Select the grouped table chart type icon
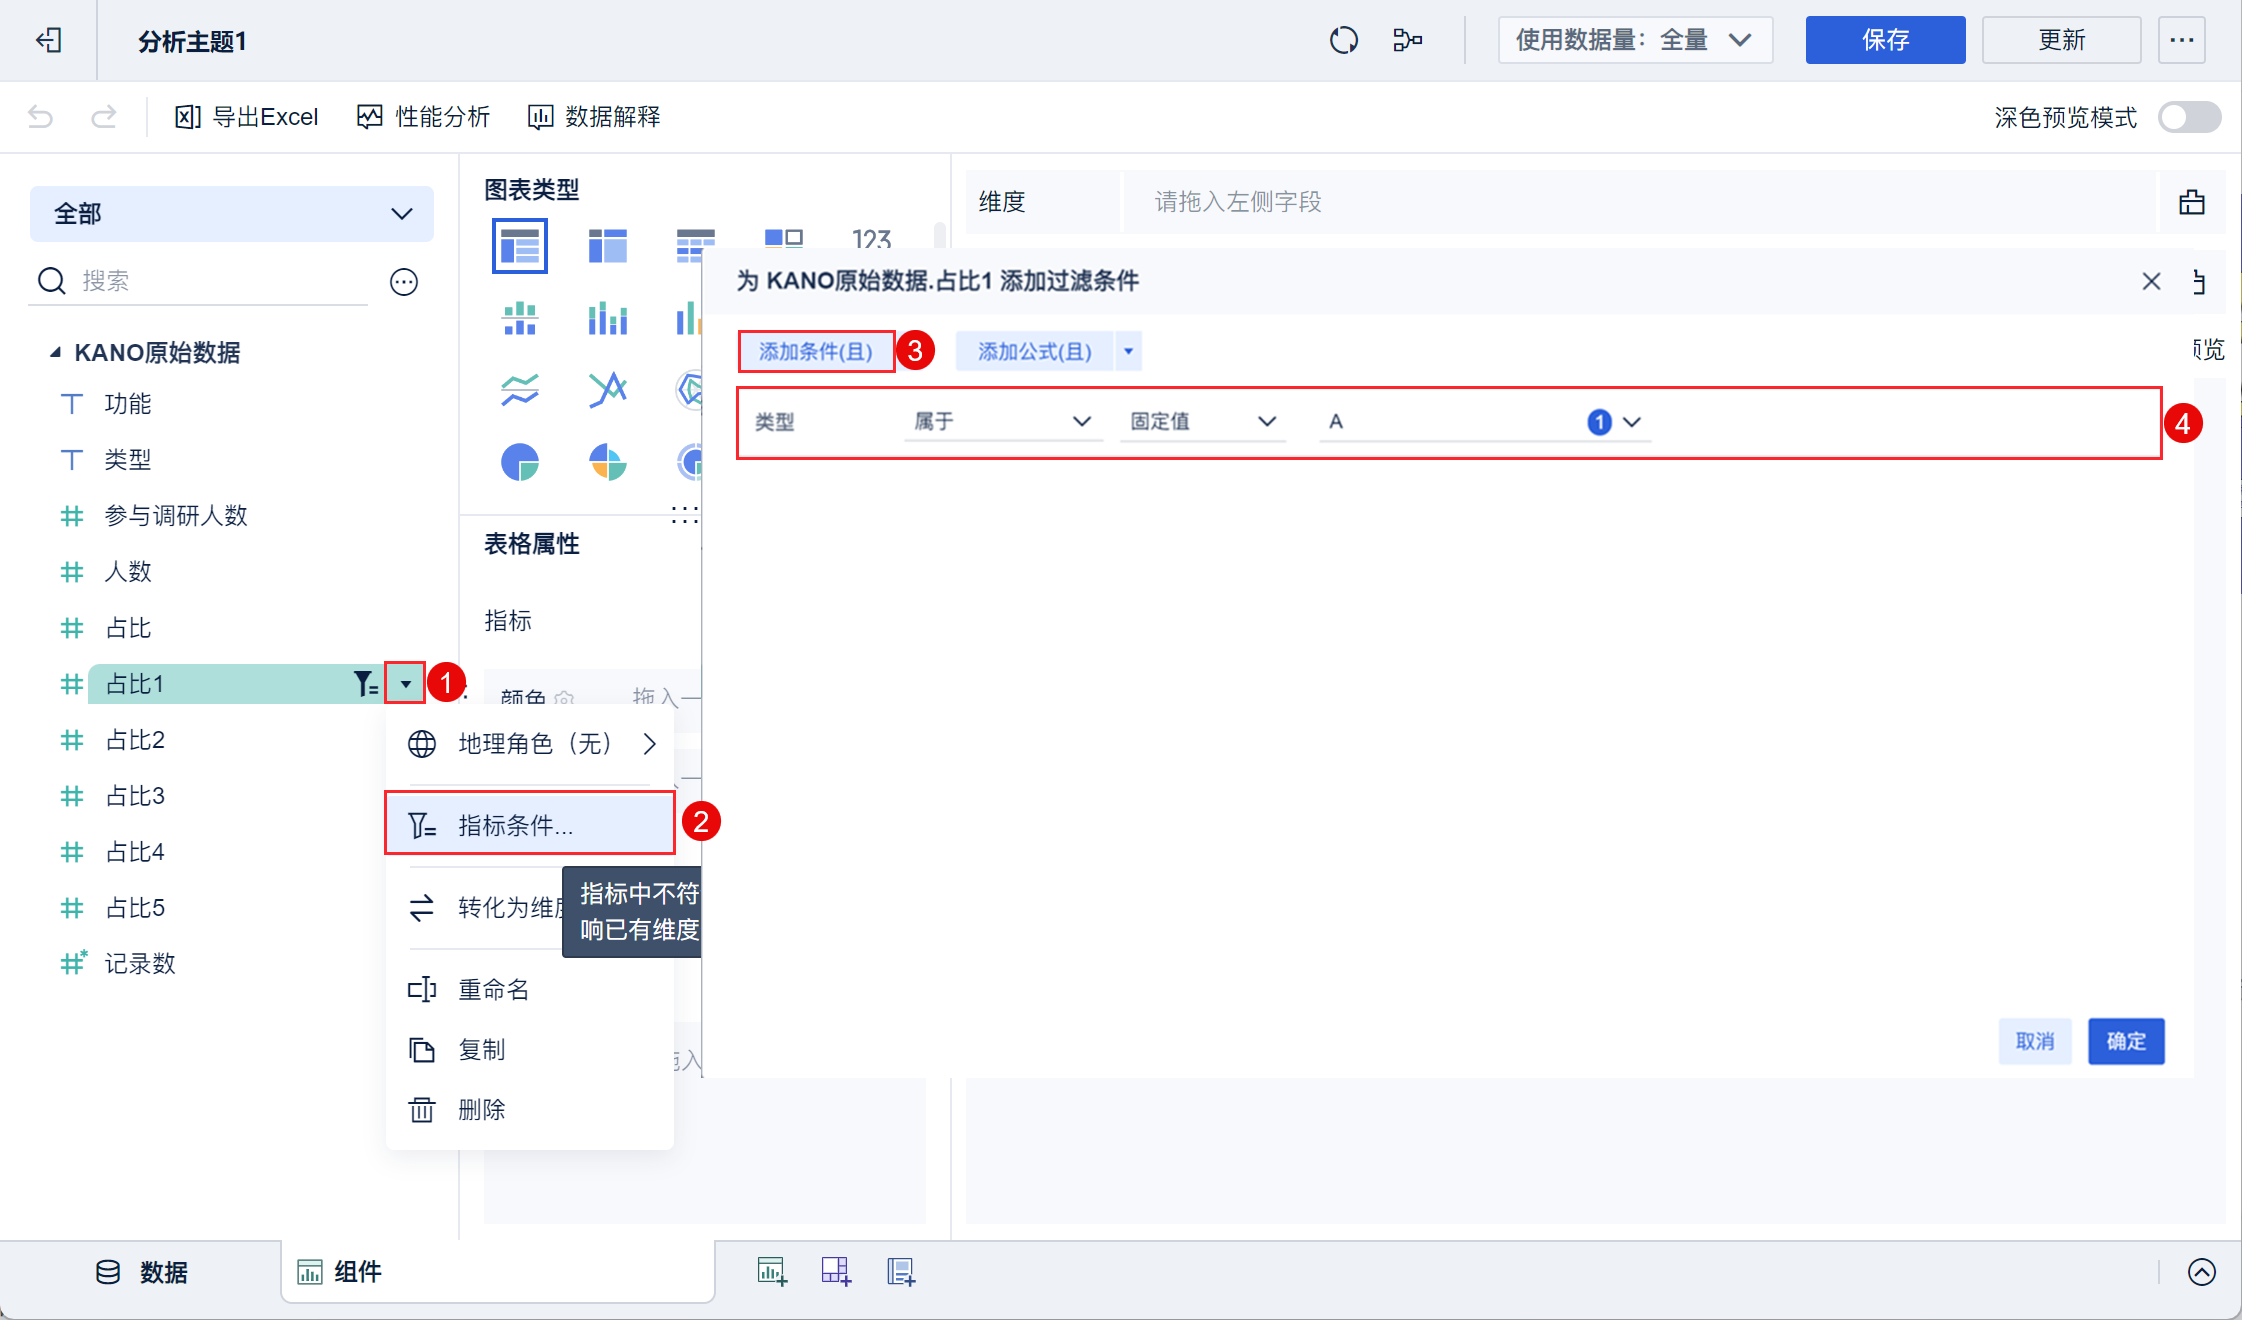Viewport: 2242px width, 1320px height. (519, 245)
